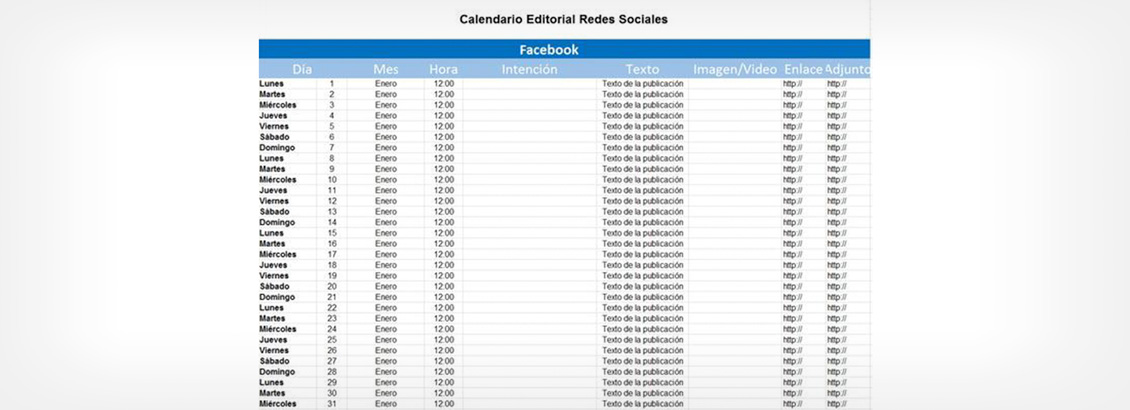Click the 12:00 cell in row 13
The height and width of the screenshot is (410, 1130).
click(444, 212)
